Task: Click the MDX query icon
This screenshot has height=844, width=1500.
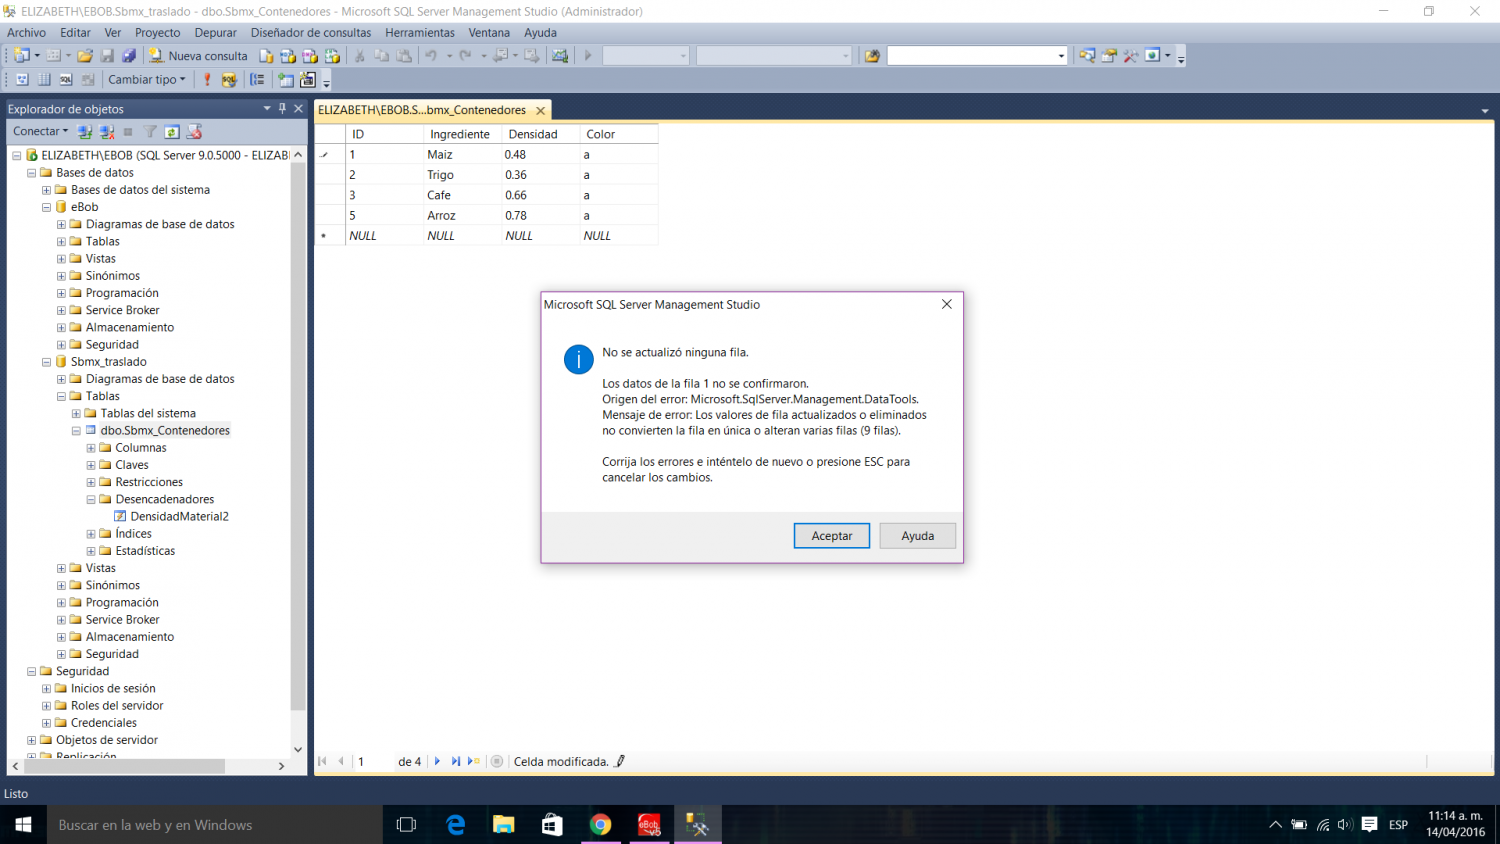Action: (288, 56)
